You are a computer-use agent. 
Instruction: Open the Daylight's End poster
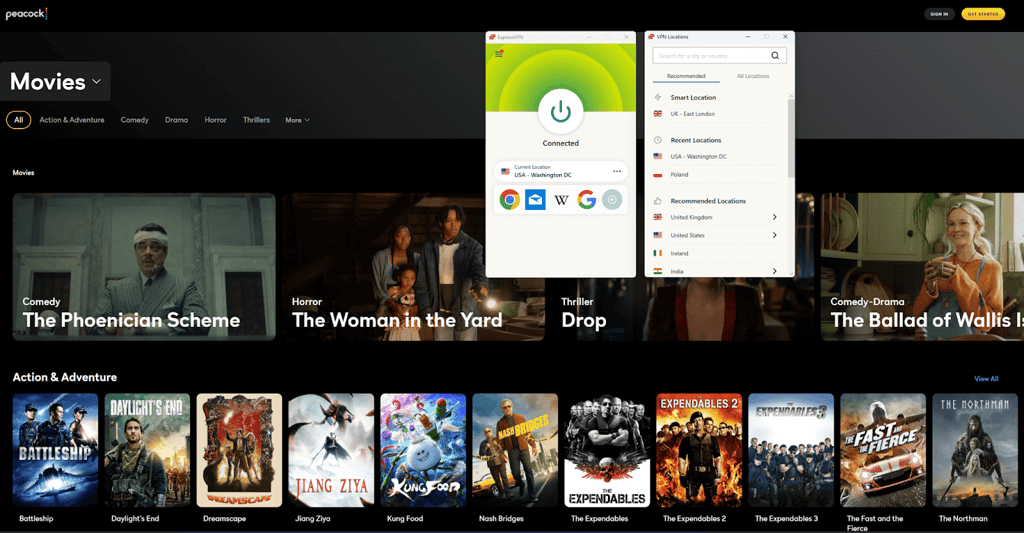click(x=148, y=450)
